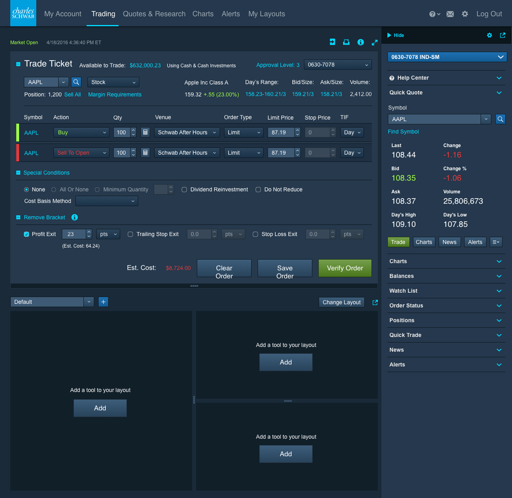This screenshot has width=512, height=498.
Task: Click the print icon above Trade Ticket
Action: [346, 42]
